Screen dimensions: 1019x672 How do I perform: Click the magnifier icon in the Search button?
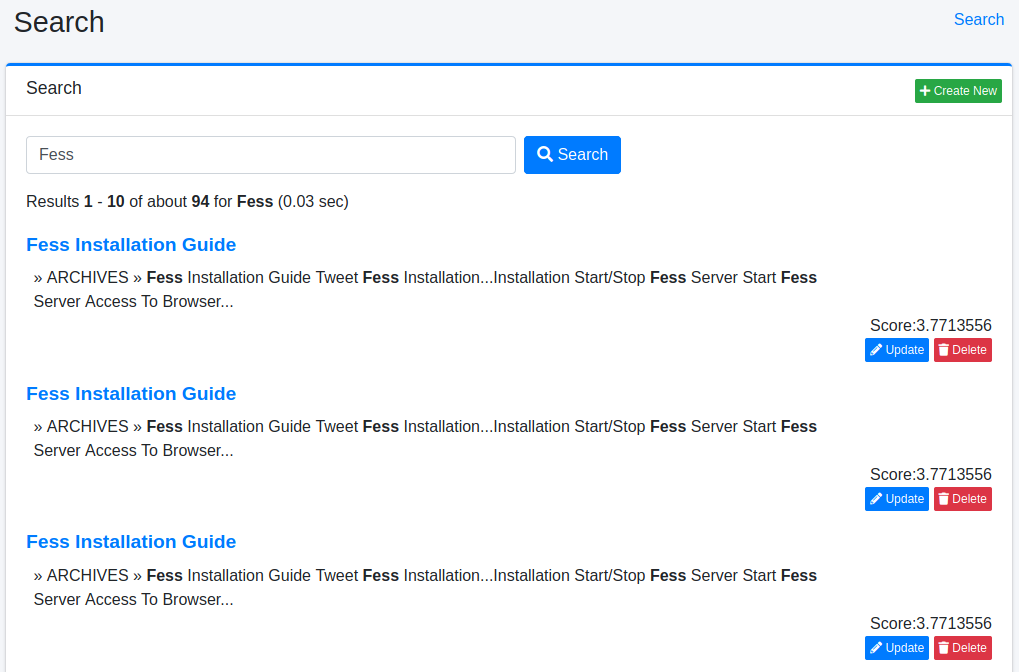click(x=545, y=154)
